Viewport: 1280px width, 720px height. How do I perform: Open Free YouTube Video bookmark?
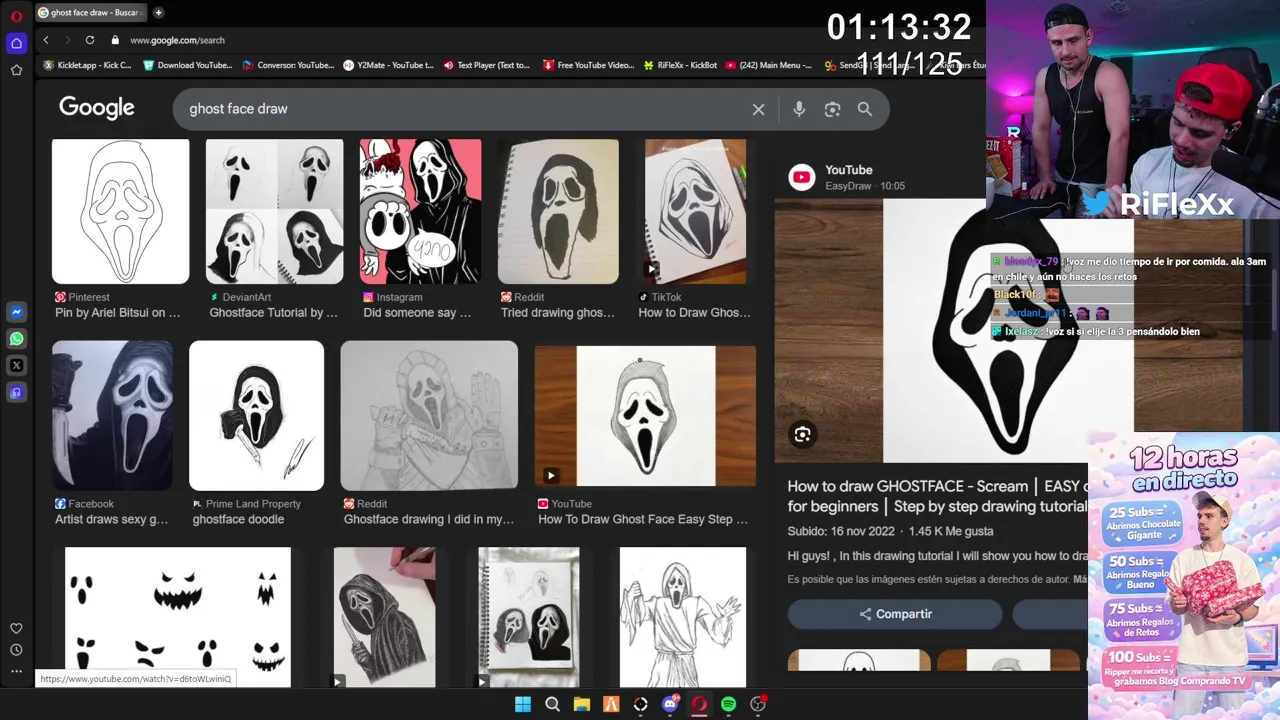pyautogui.click(x=588, y=65)
